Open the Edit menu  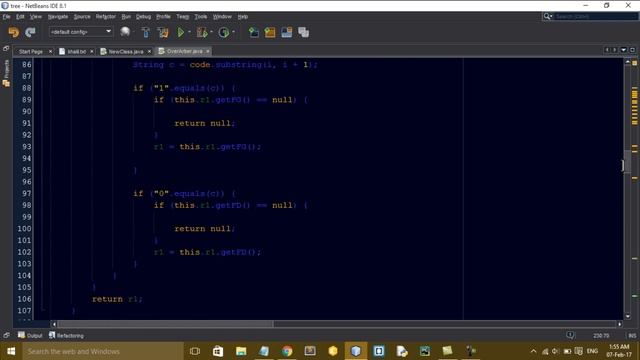pos(20,17)
